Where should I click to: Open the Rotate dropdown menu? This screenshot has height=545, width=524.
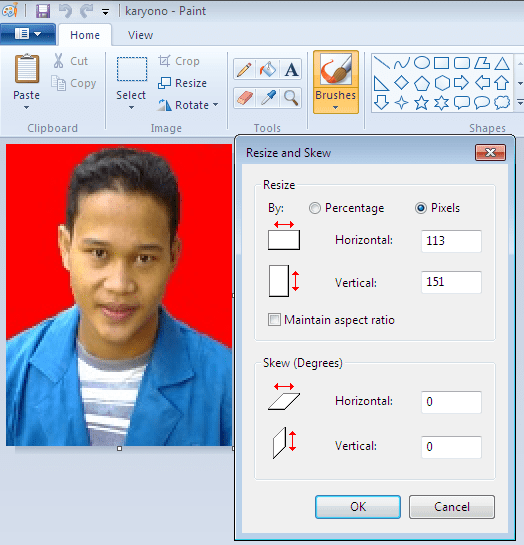click(189, 105)
